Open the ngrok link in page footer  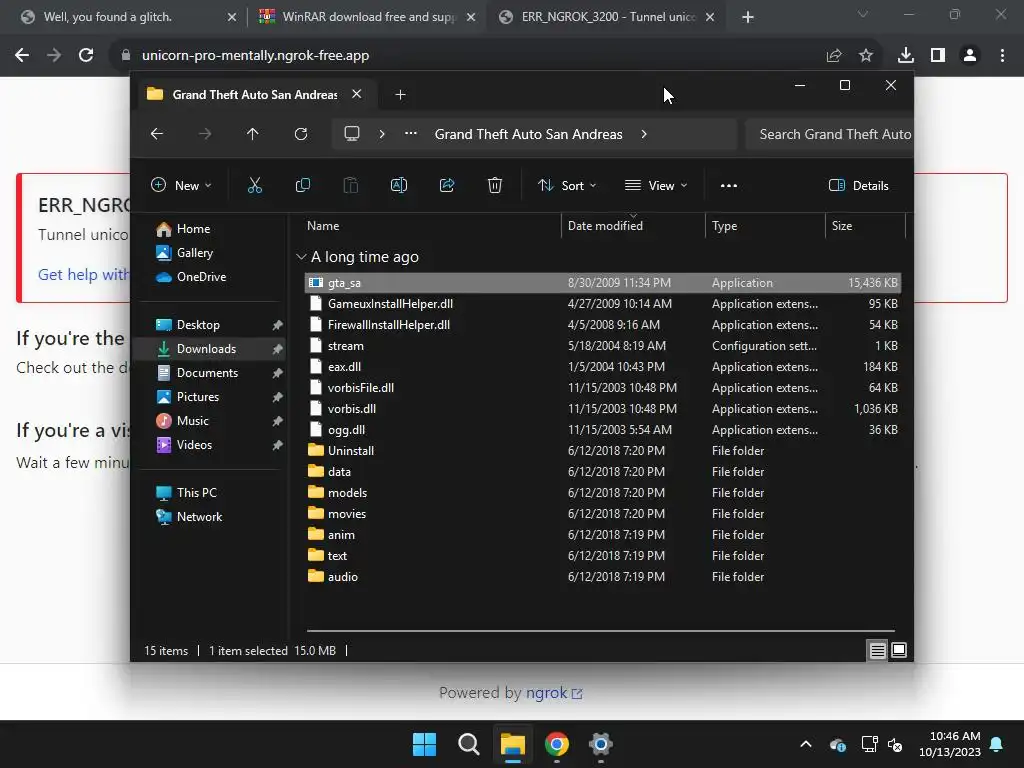553,693
